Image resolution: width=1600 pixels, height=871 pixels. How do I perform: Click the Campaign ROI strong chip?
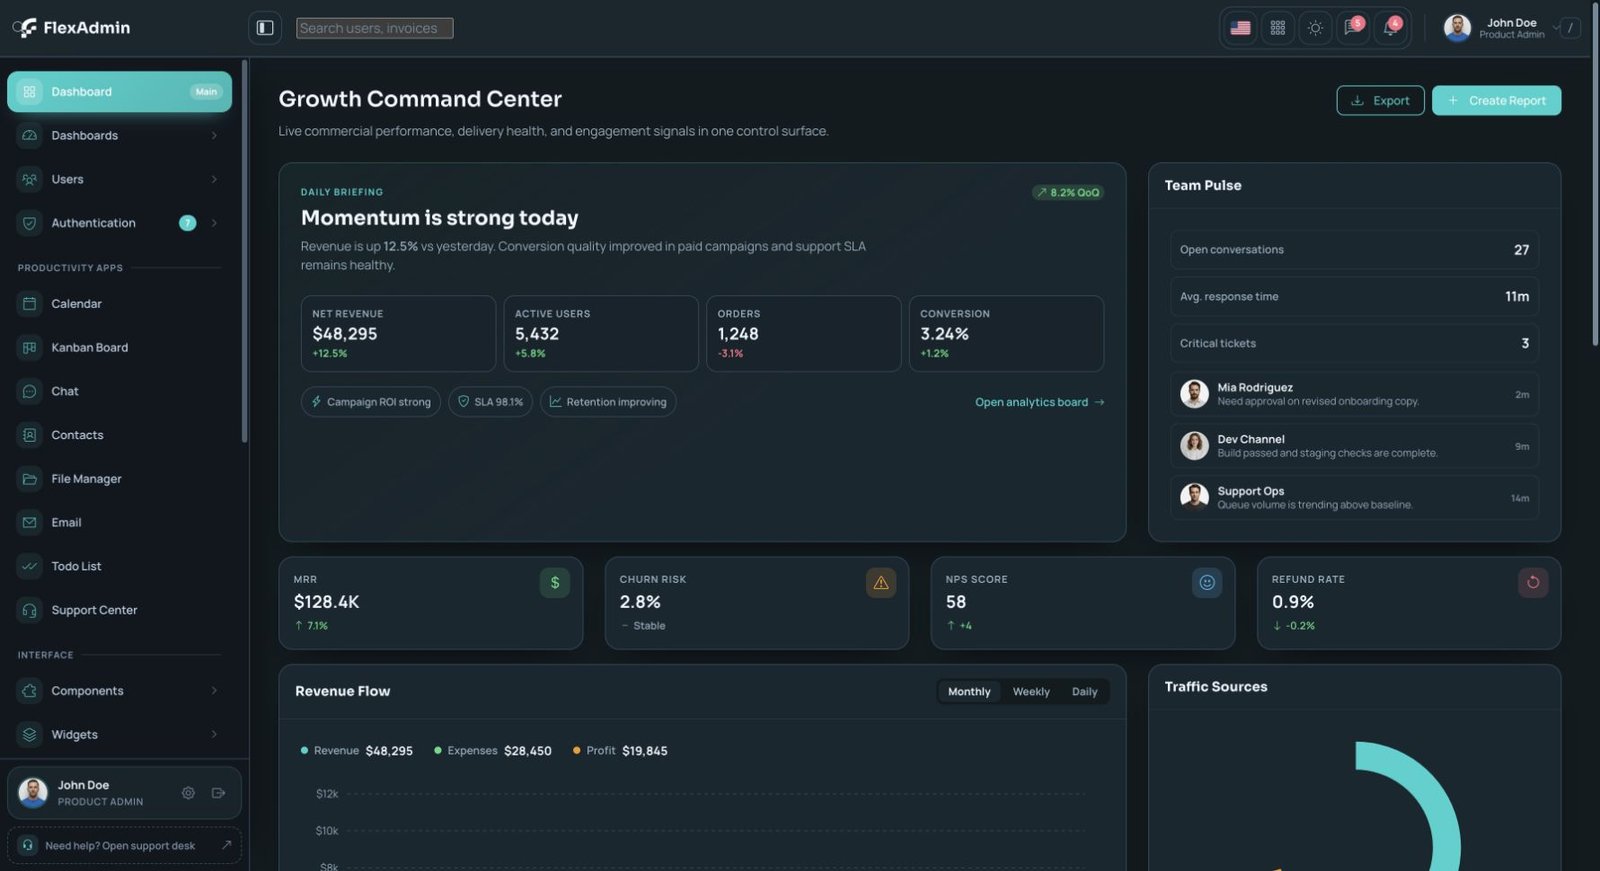tap(371, 402)
